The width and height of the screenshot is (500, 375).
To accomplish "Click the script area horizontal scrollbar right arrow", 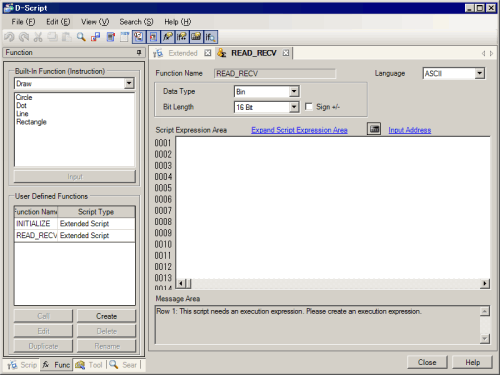I will coord(485,284).
